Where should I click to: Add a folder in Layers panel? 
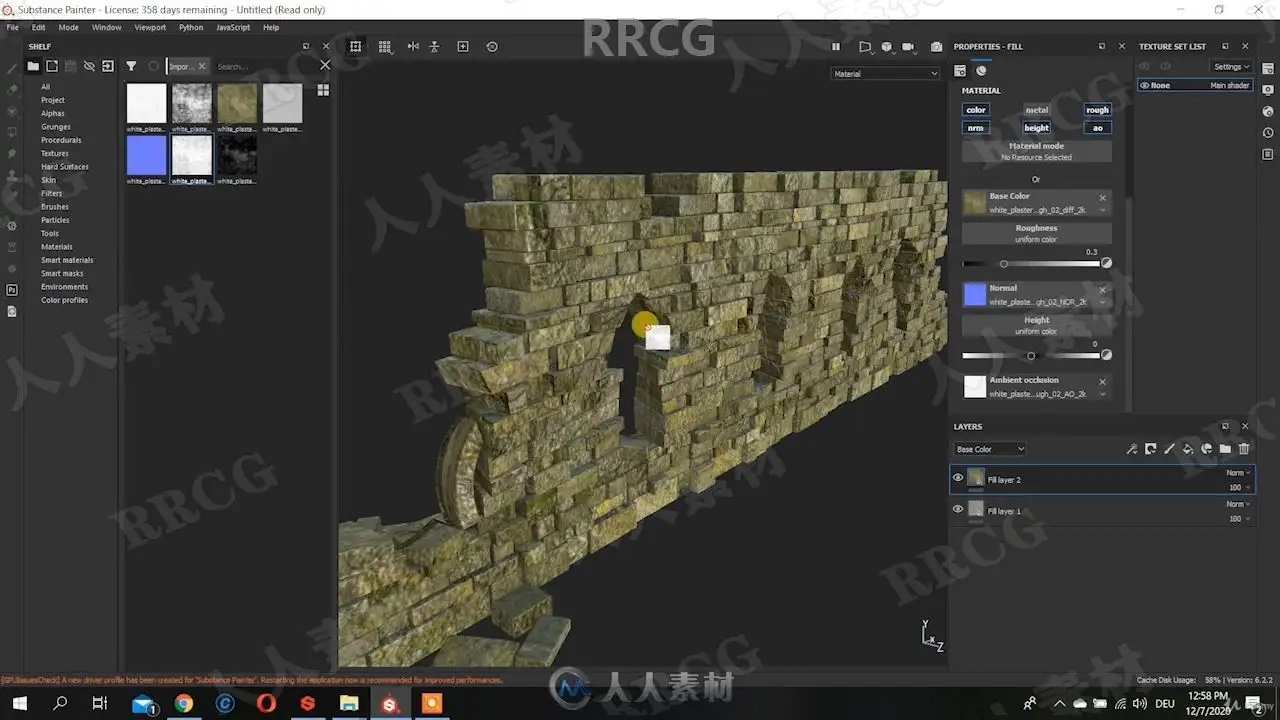[1225, 449]
